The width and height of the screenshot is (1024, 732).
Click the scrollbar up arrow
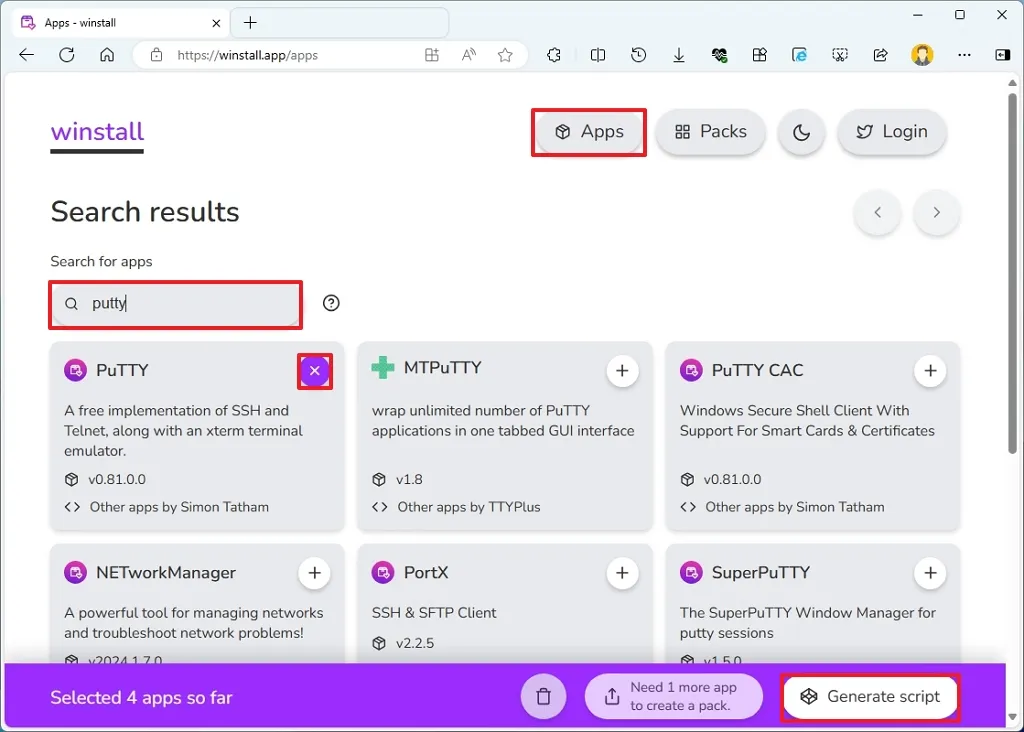pos(1012,83)
